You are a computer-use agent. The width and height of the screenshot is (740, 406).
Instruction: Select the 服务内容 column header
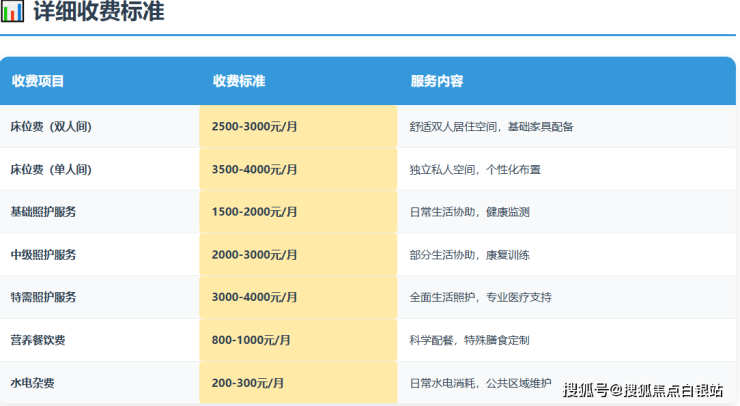tap(437, 81)
